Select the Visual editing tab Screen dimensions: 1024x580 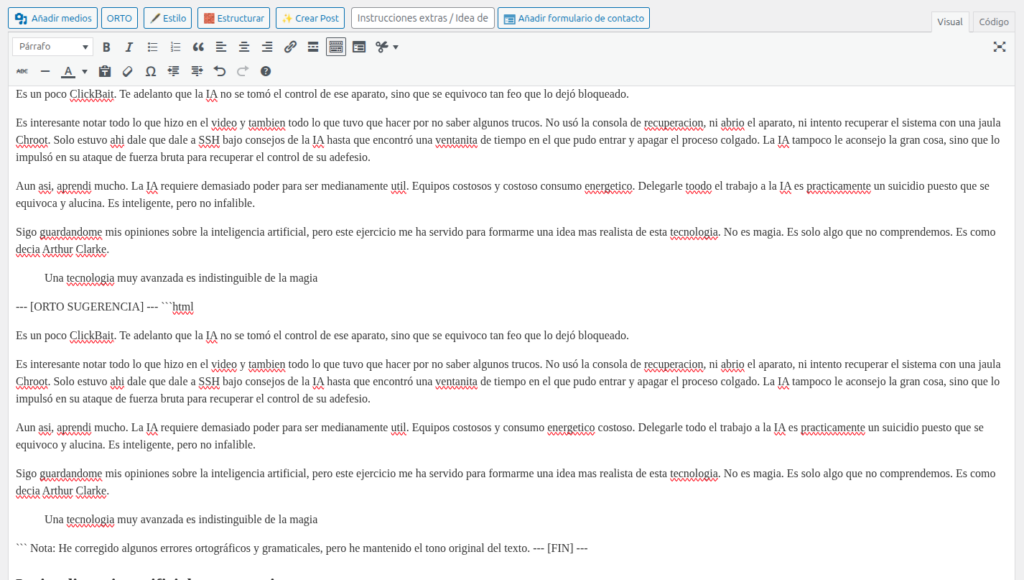(949, 21)
